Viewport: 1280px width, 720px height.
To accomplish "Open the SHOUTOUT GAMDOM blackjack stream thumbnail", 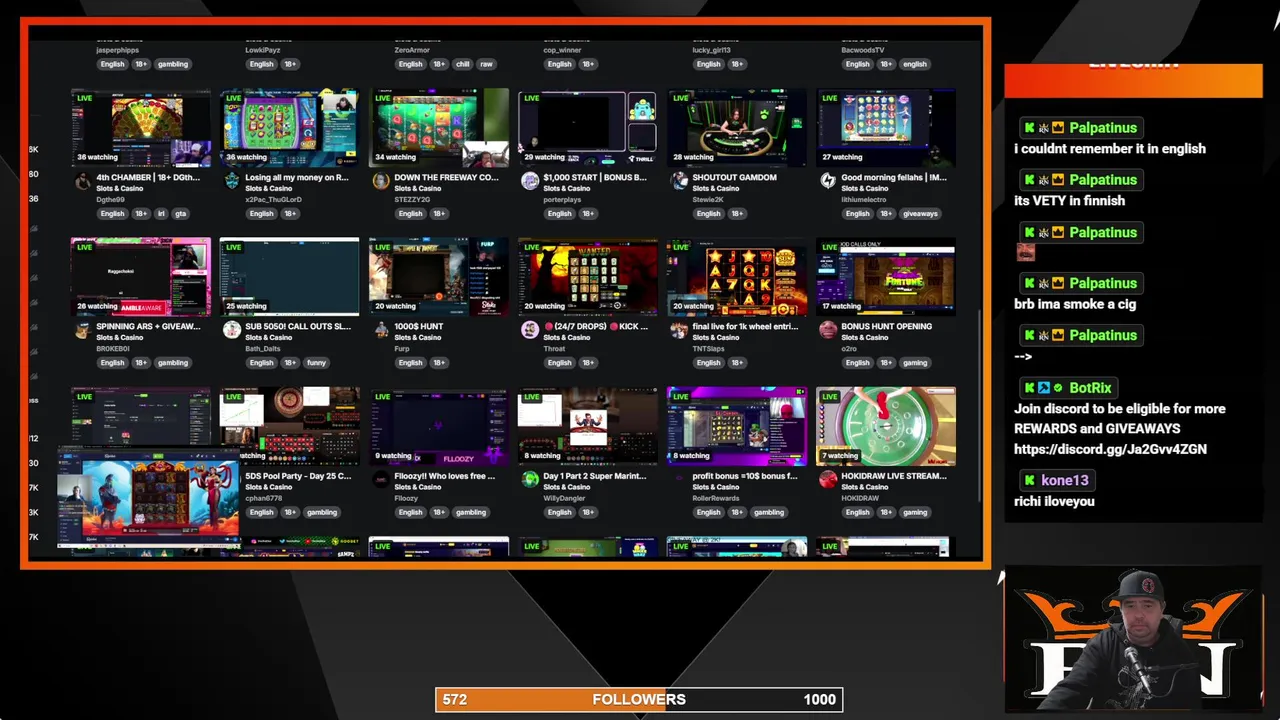I will tap(737, 127).
